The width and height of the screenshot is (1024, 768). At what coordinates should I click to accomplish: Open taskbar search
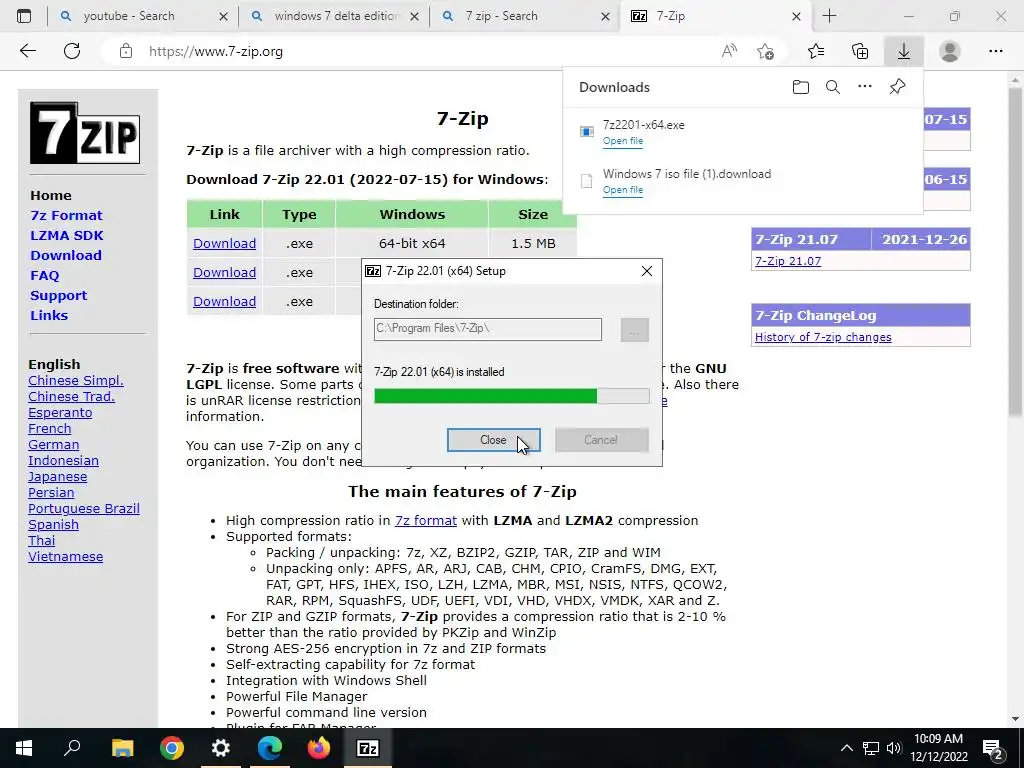pos(72,748)
